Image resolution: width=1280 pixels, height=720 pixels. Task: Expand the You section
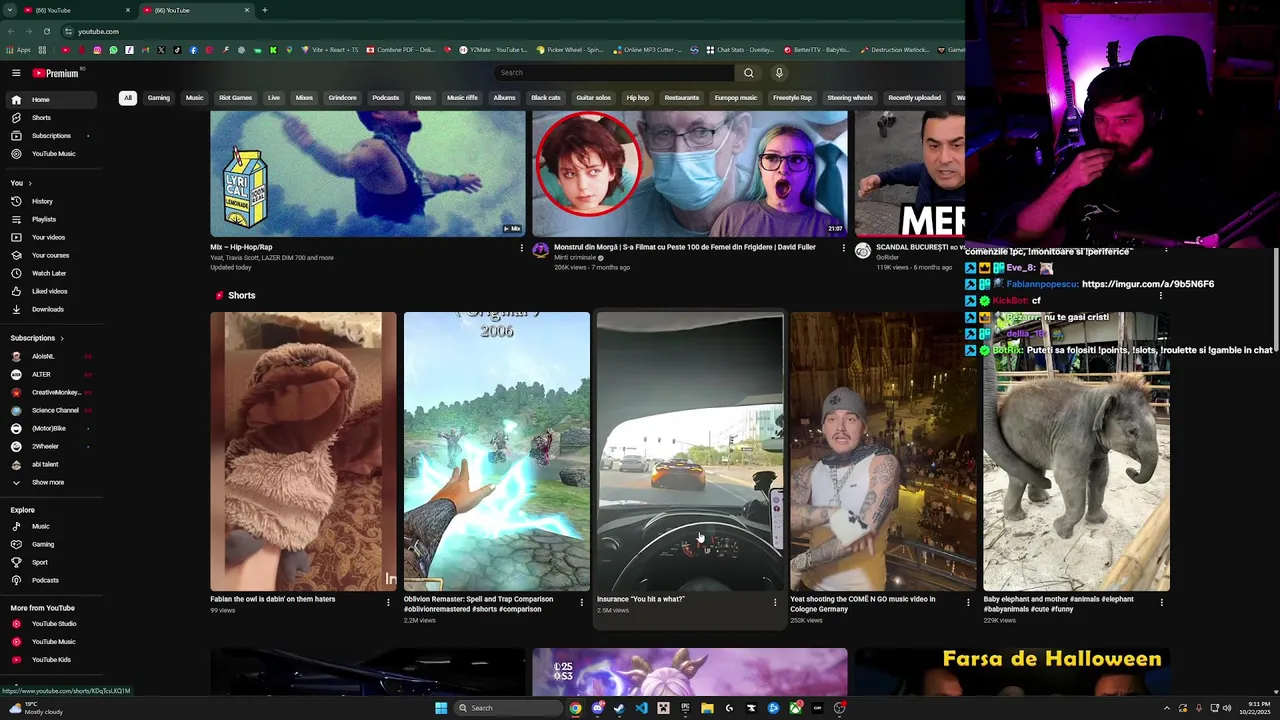pyautogui.click(x=21, y=183)
